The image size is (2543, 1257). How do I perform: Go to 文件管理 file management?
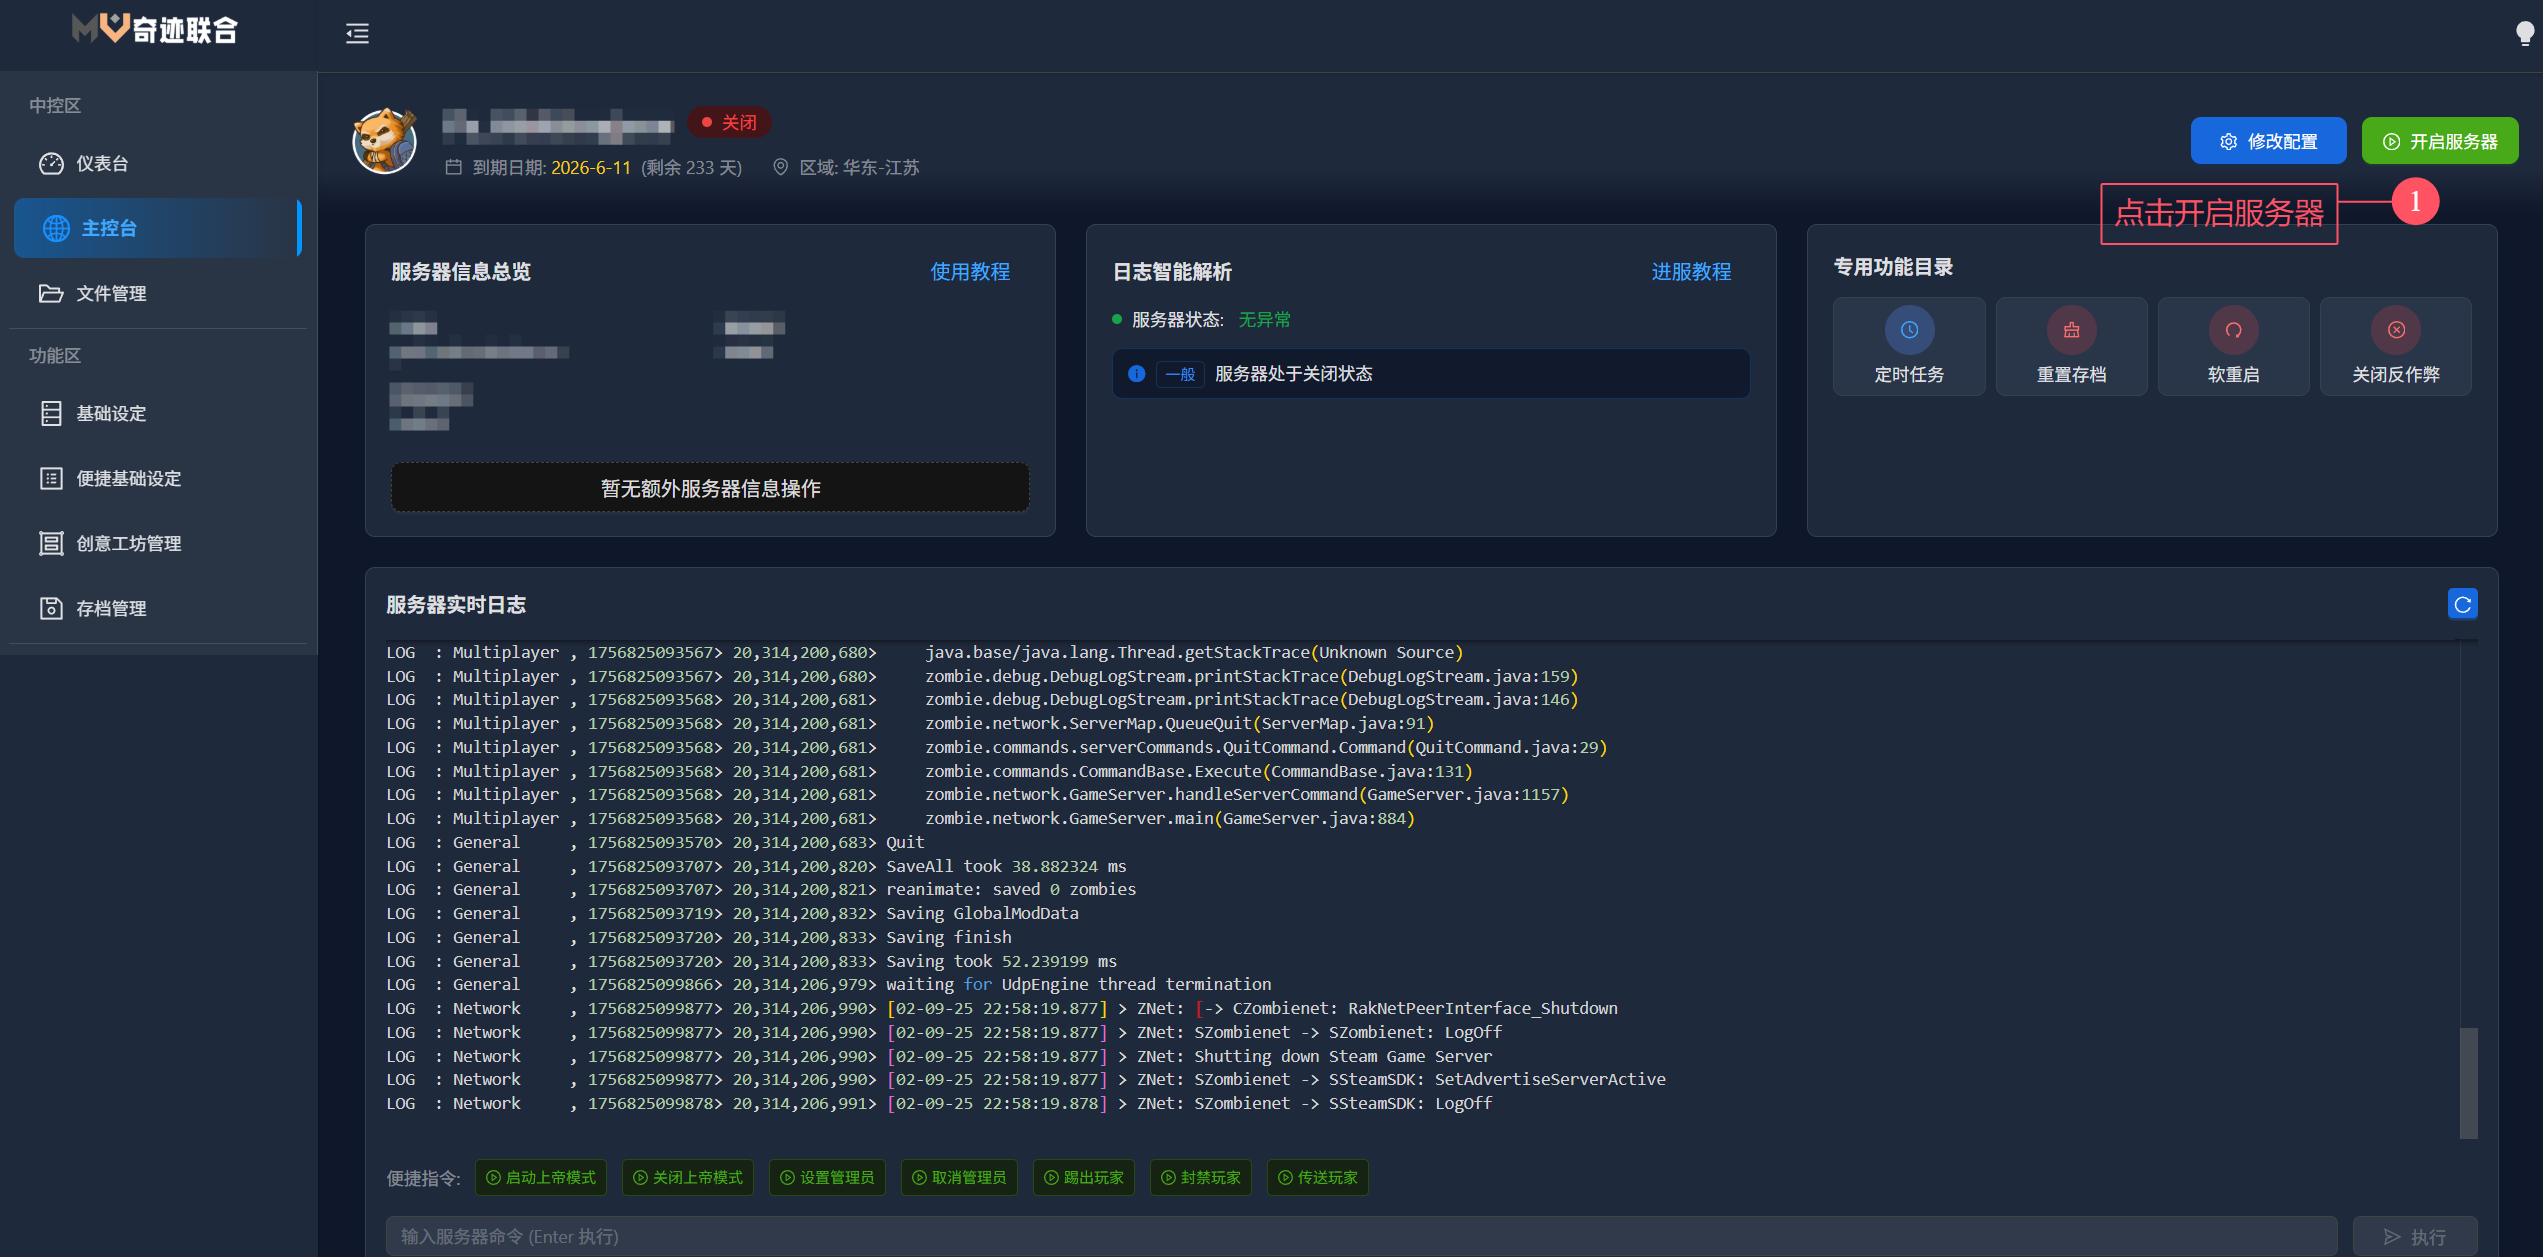click(x=111, y=293)
